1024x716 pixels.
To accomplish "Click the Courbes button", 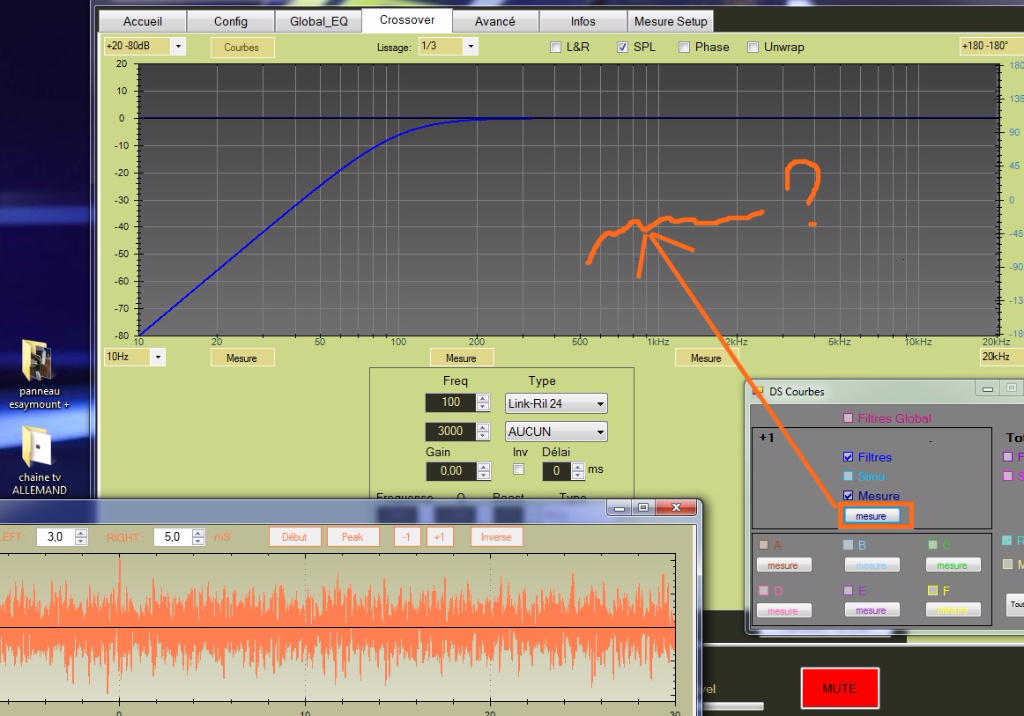I will [x=241, y=47].
